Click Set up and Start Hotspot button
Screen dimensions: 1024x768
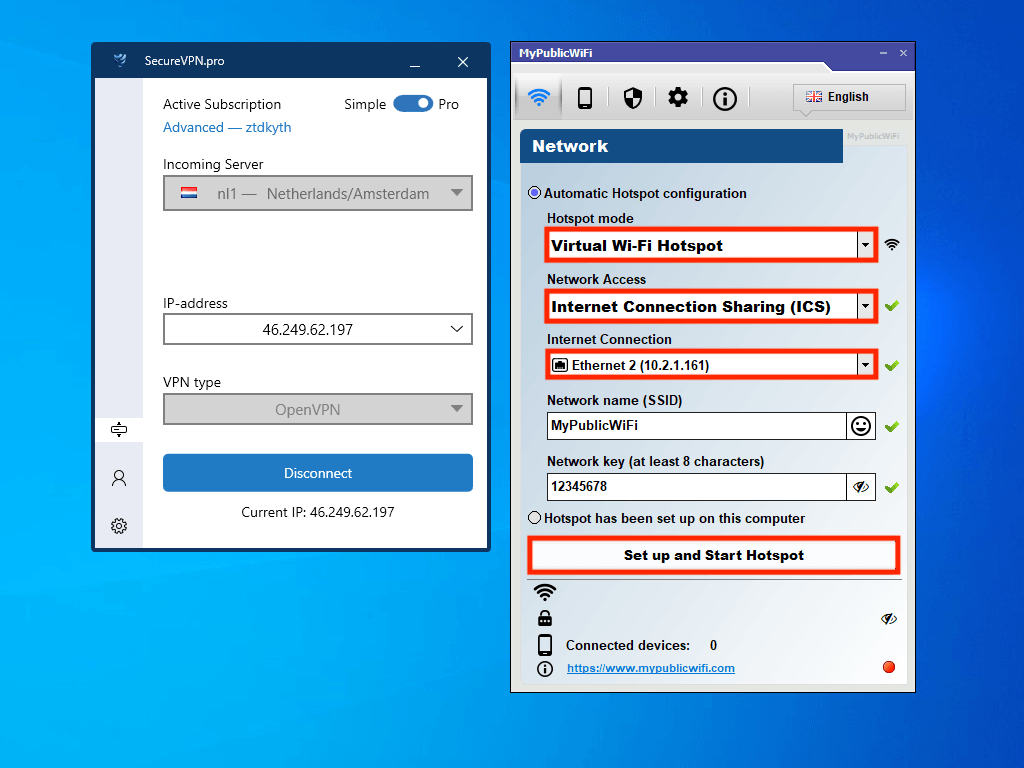point(713,555)
